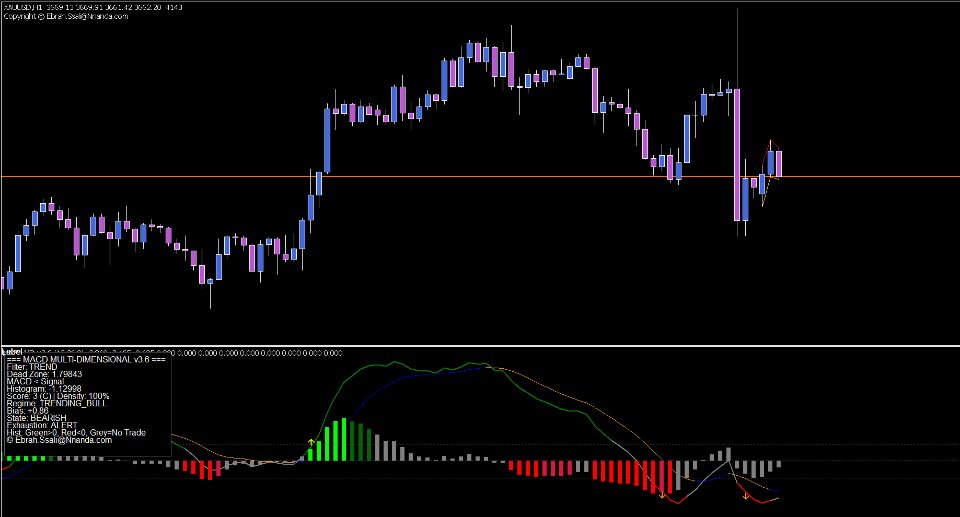The image size is (960, 517).
Task: Click the orange down arrow below tallest red bars
Action: click(x=662, y=494)
